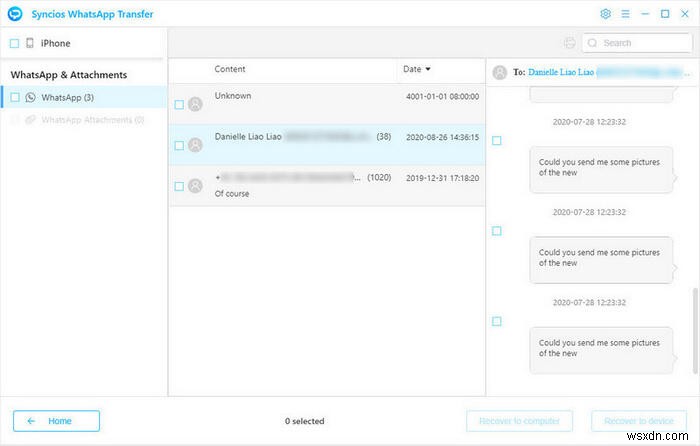
Task: Click avatar of Danielle Liao Liao row
Action: 195,145
